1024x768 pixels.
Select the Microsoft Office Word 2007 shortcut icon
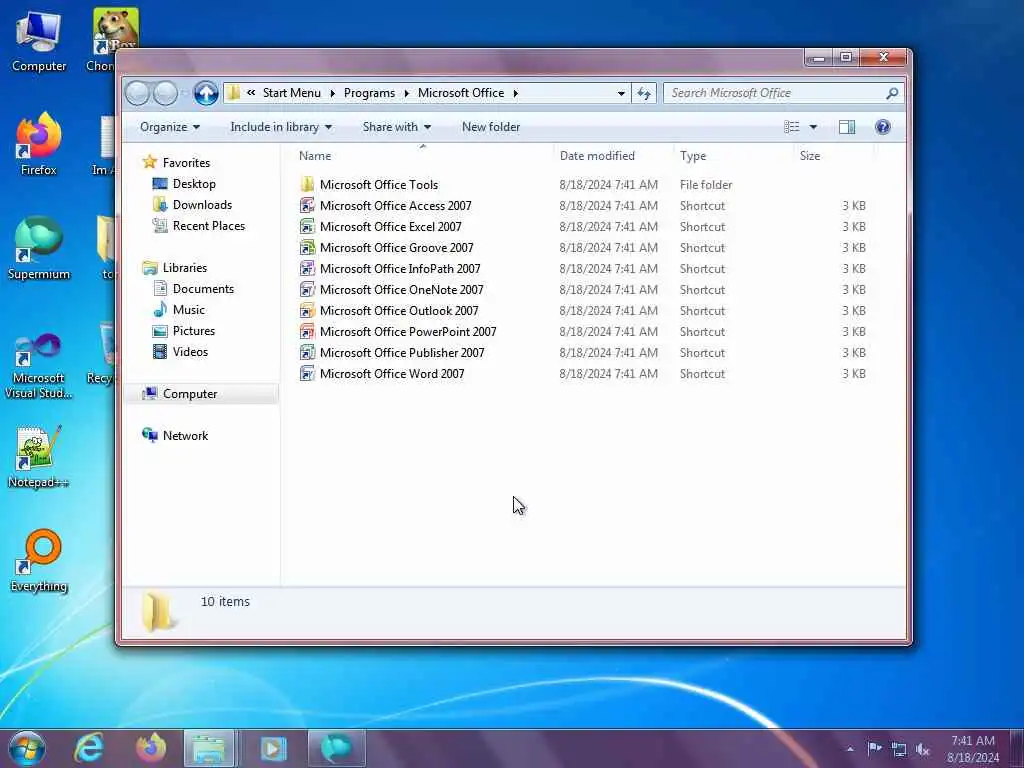click(307, 374)
